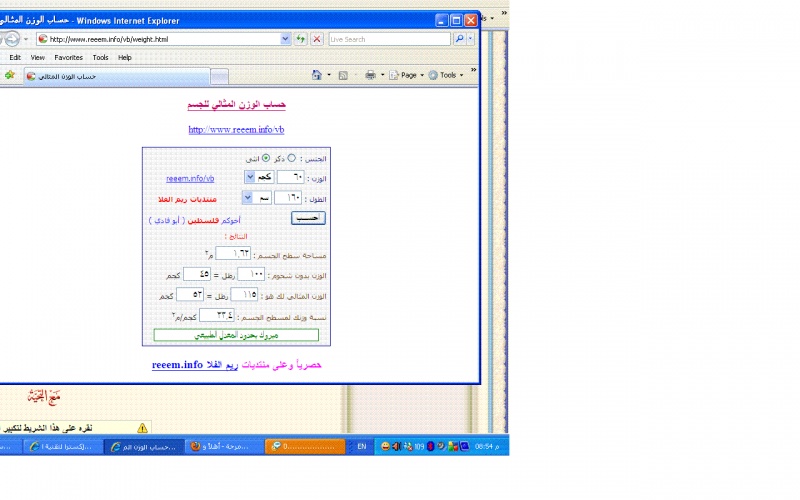Expand the height unit سم dropdown
The height and width of the screenshot is (500, 800).
coord(247,197)
